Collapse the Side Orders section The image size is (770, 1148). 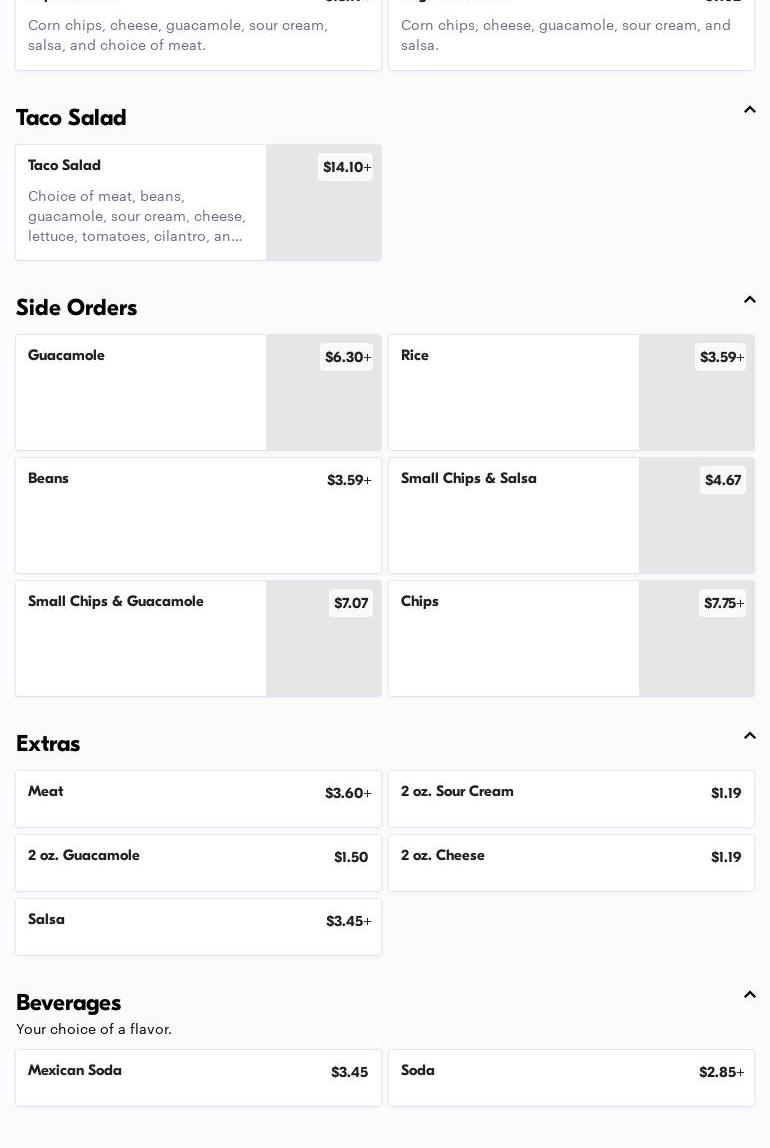pyautogui.click(x=749, y=300)
